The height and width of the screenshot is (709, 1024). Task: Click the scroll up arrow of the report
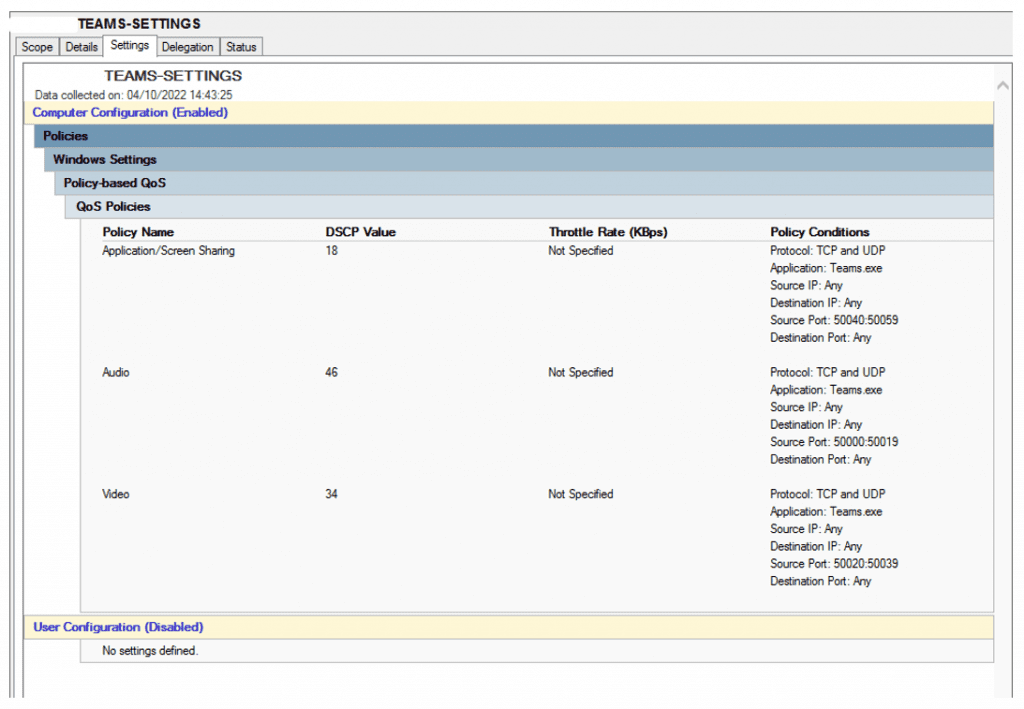[1003, 87]
